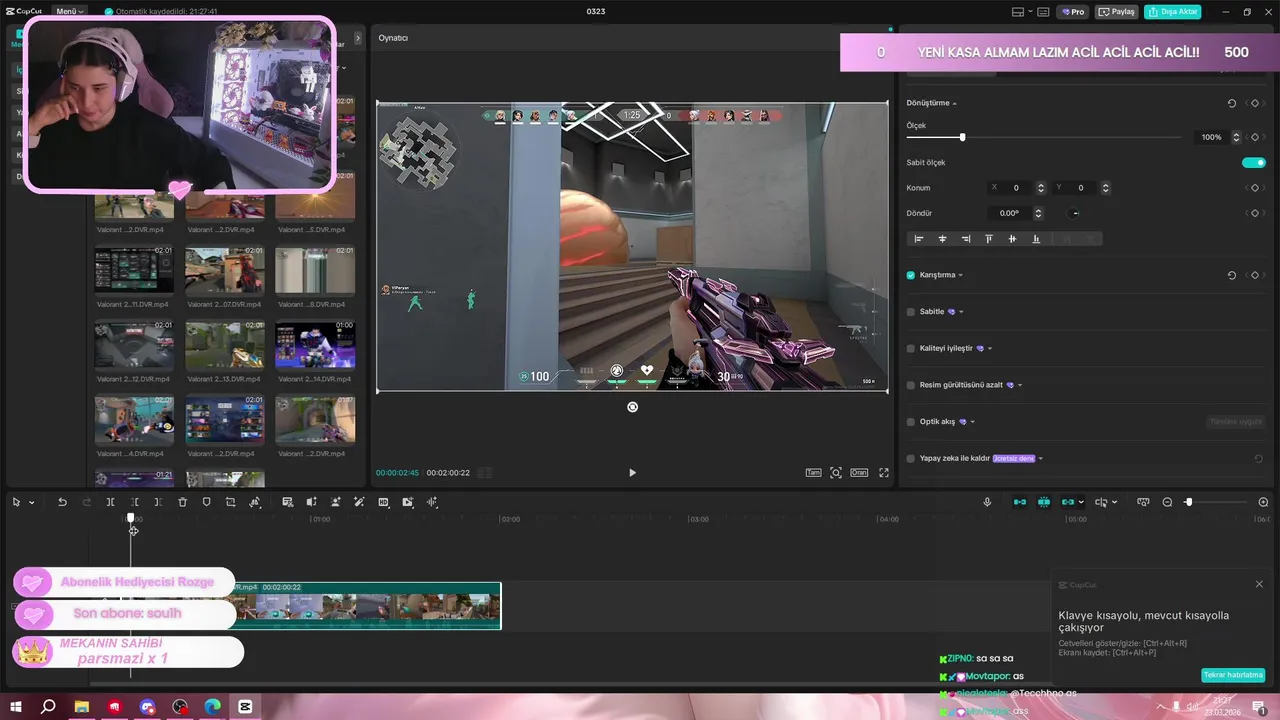Expand the Resim gürültüsünü azalt options
Viewport: 1280px width, 720px height.
click(x=1020, y=385)
